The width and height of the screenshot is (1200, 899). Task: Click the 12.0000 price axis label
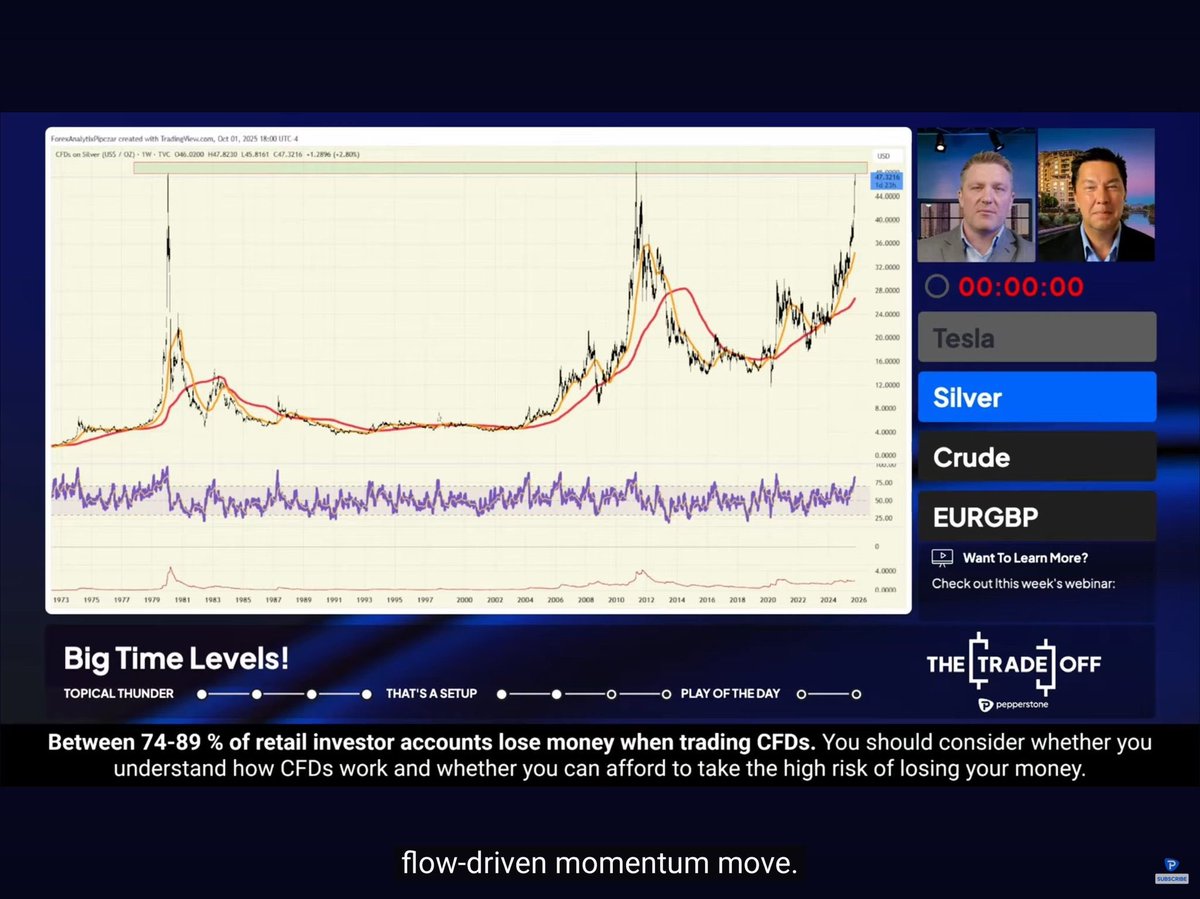pyautogui.click(x=887, y=384)
